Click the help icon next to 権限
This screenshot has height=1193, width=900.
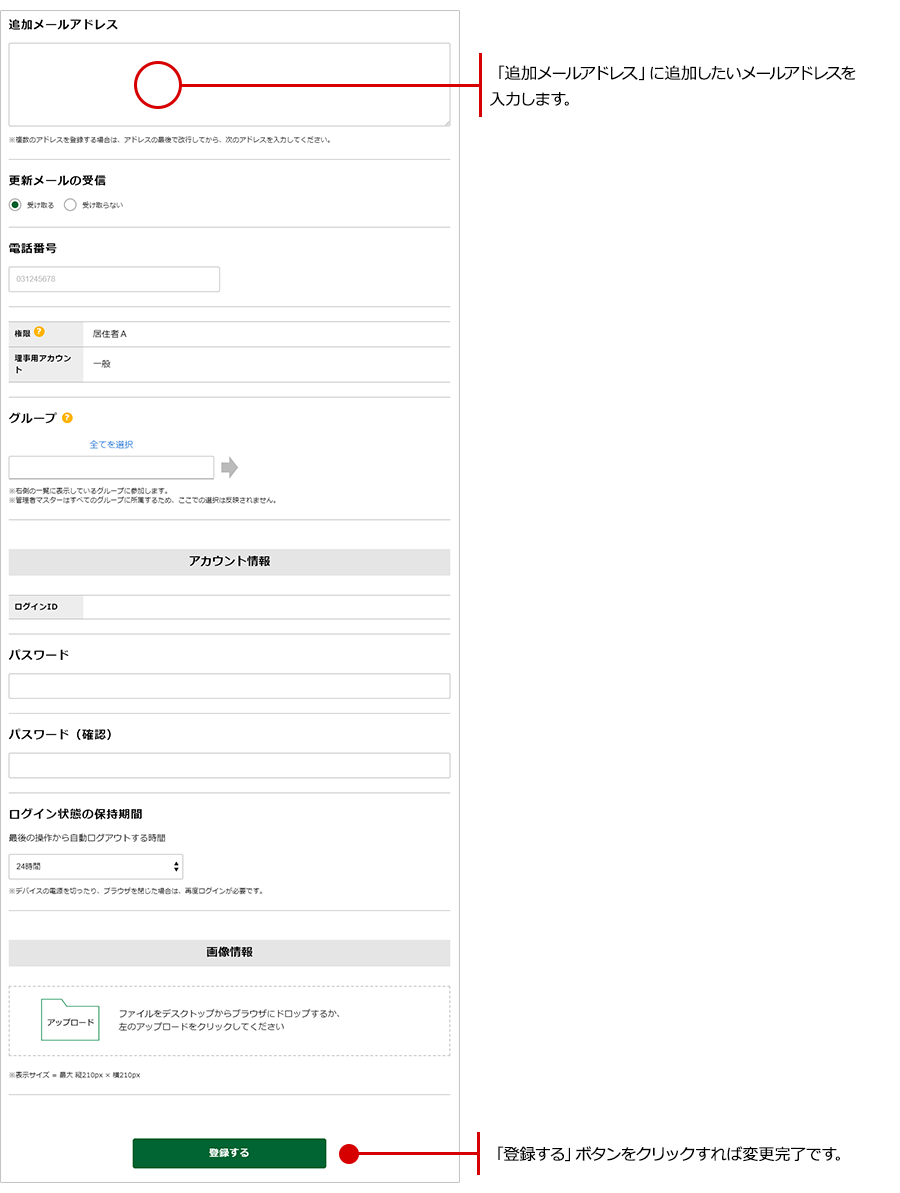click(39, 332)
